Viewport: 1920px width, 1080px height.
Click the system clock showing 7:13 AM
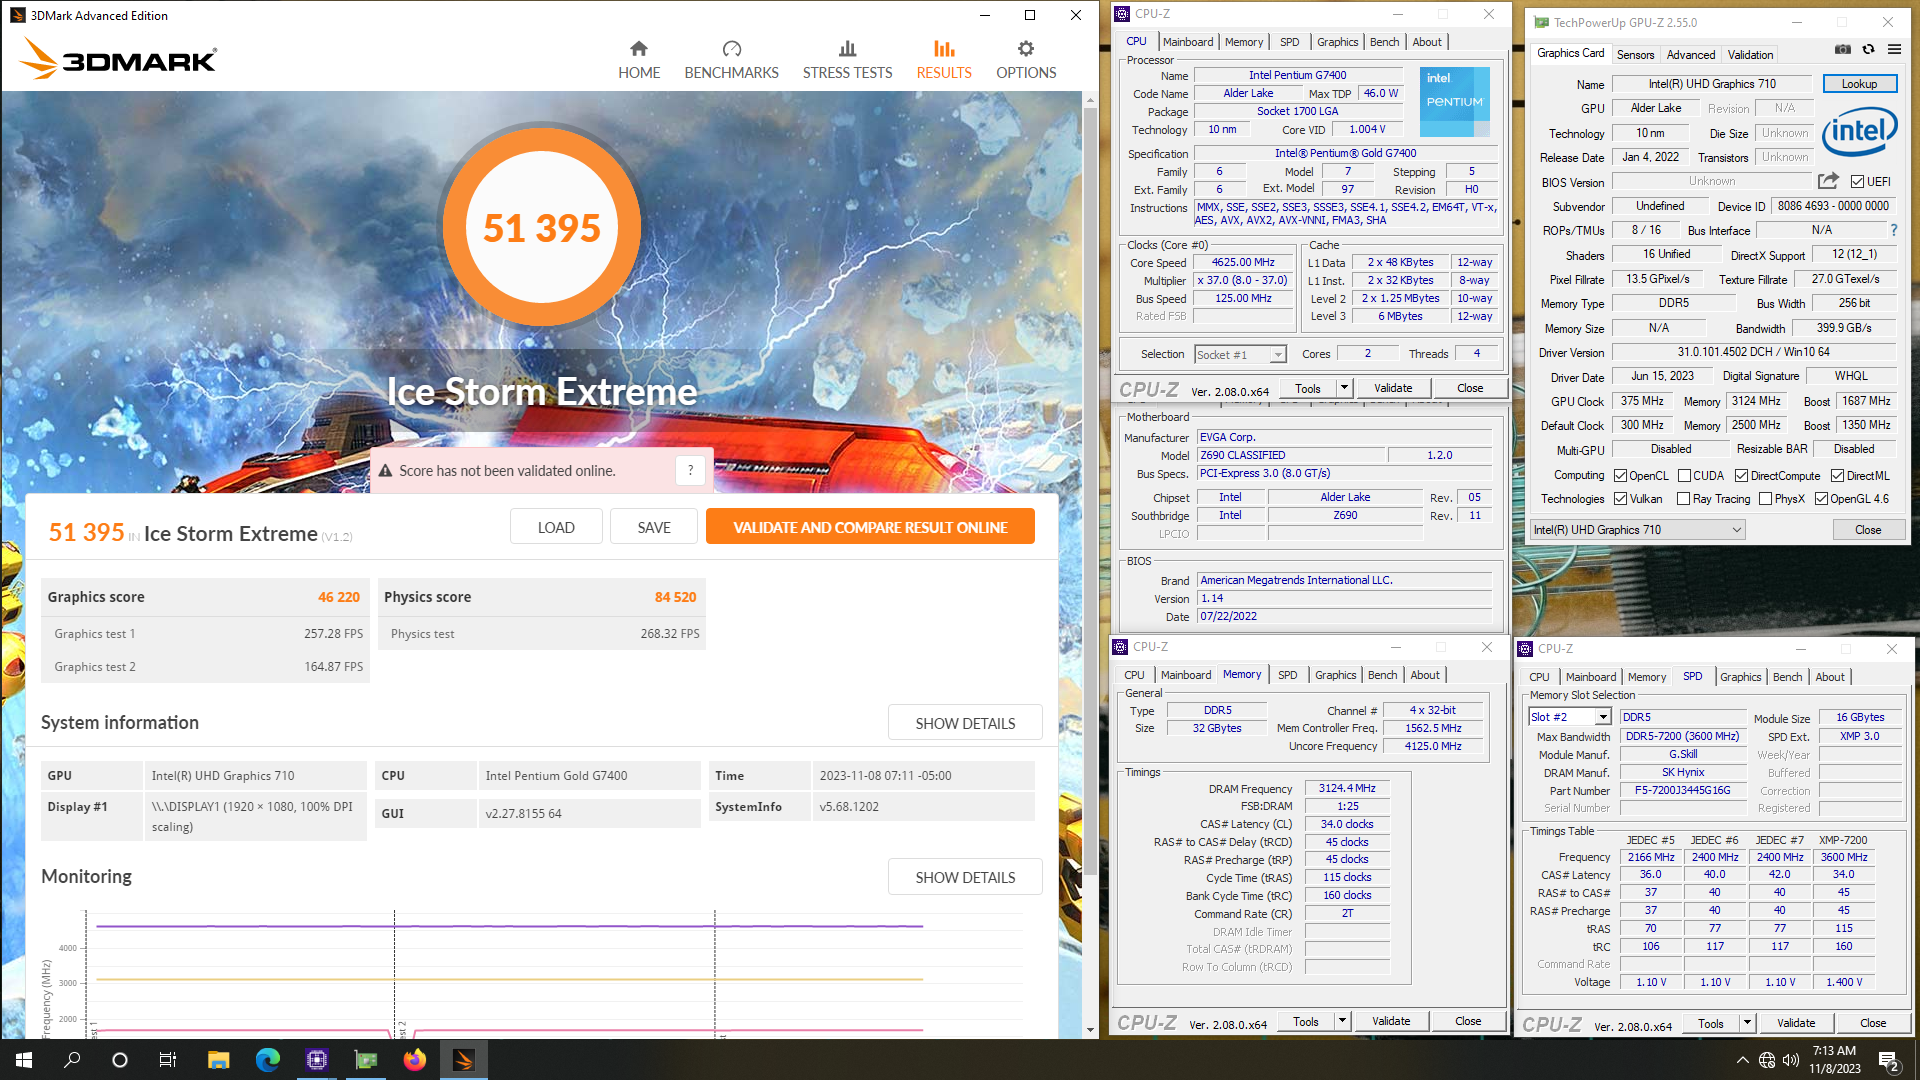click(1834, 1060)
